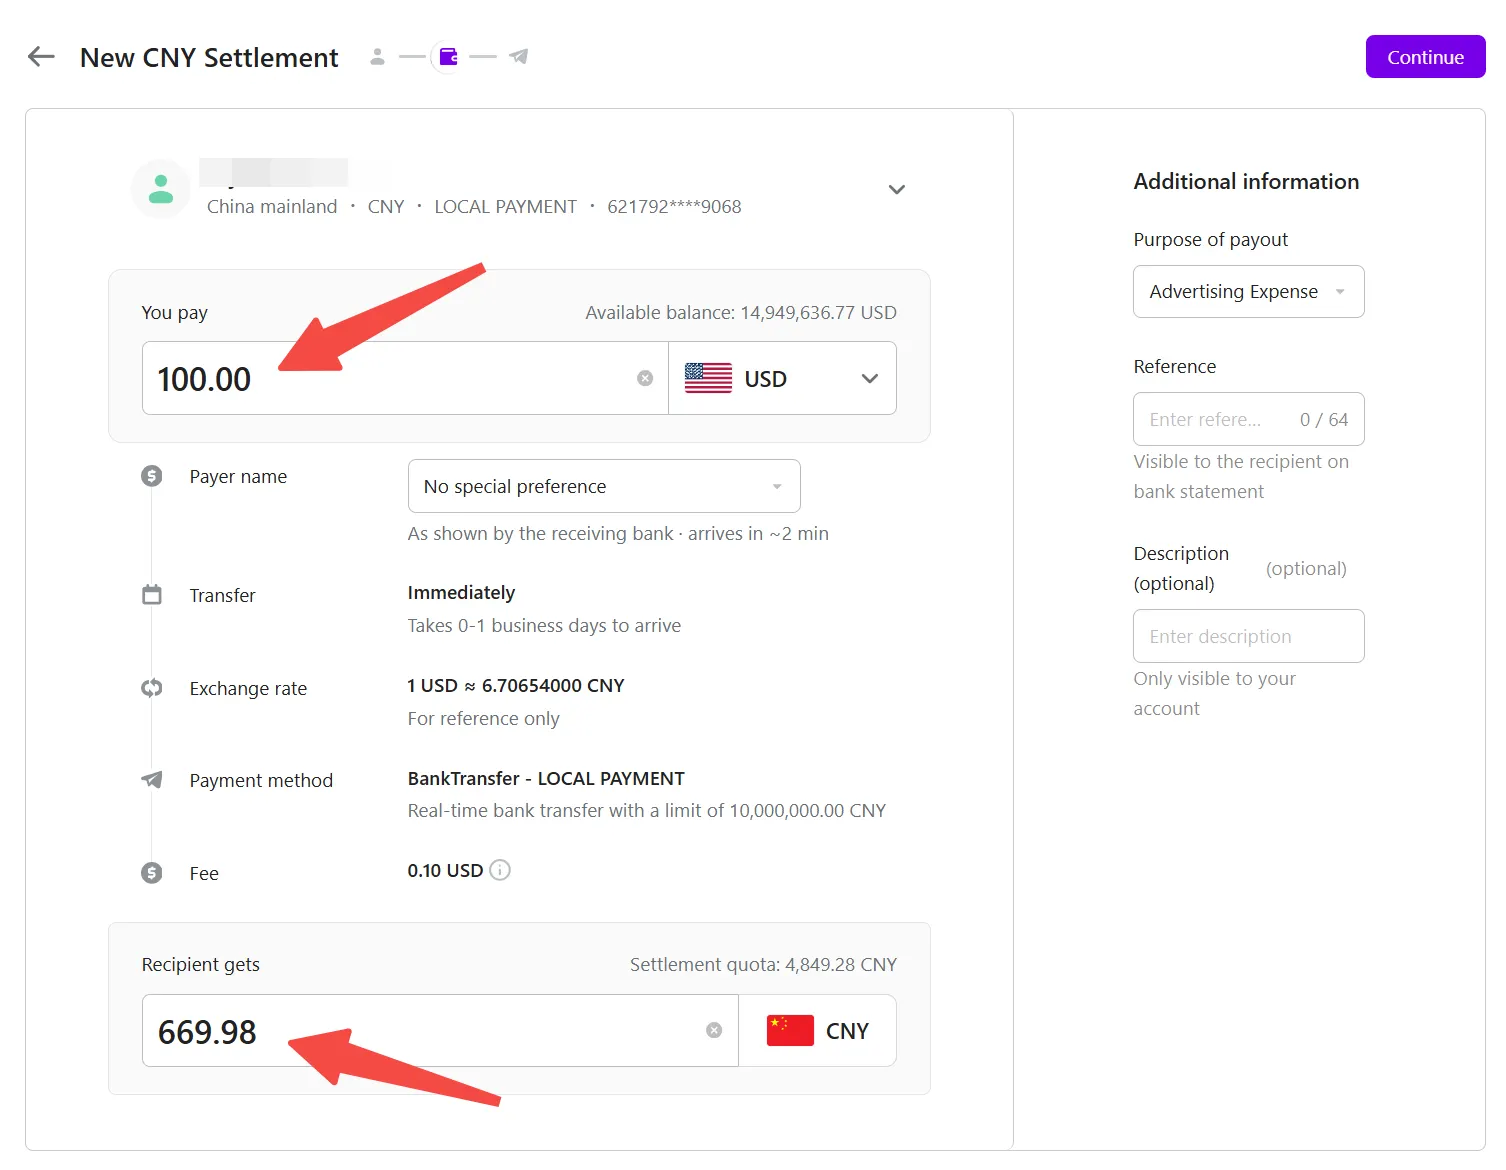Click the Additional information heading
This screenshot has height=1170, width=1506.
(1246, 181)
